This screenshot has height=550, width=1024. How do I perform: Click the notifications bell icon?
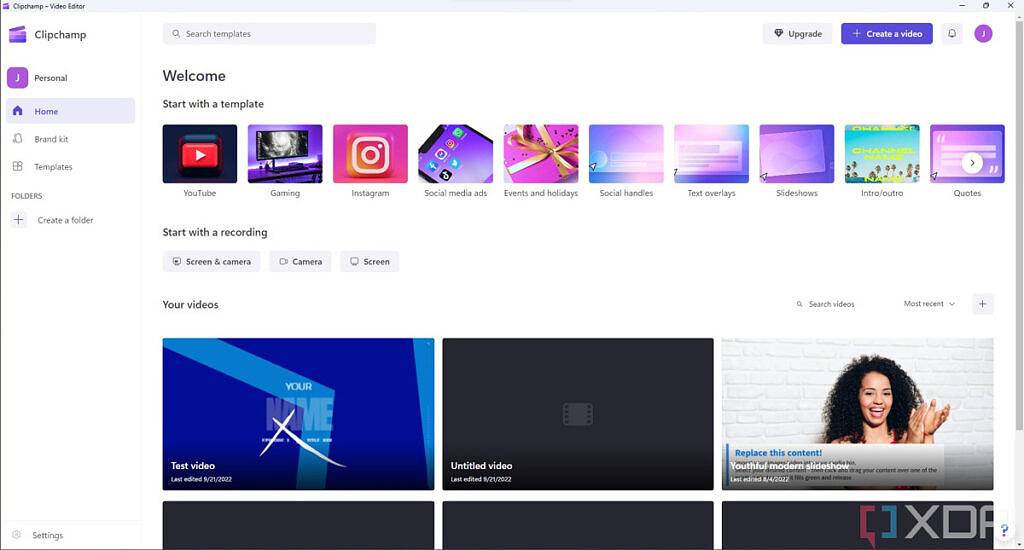(952, 34)
